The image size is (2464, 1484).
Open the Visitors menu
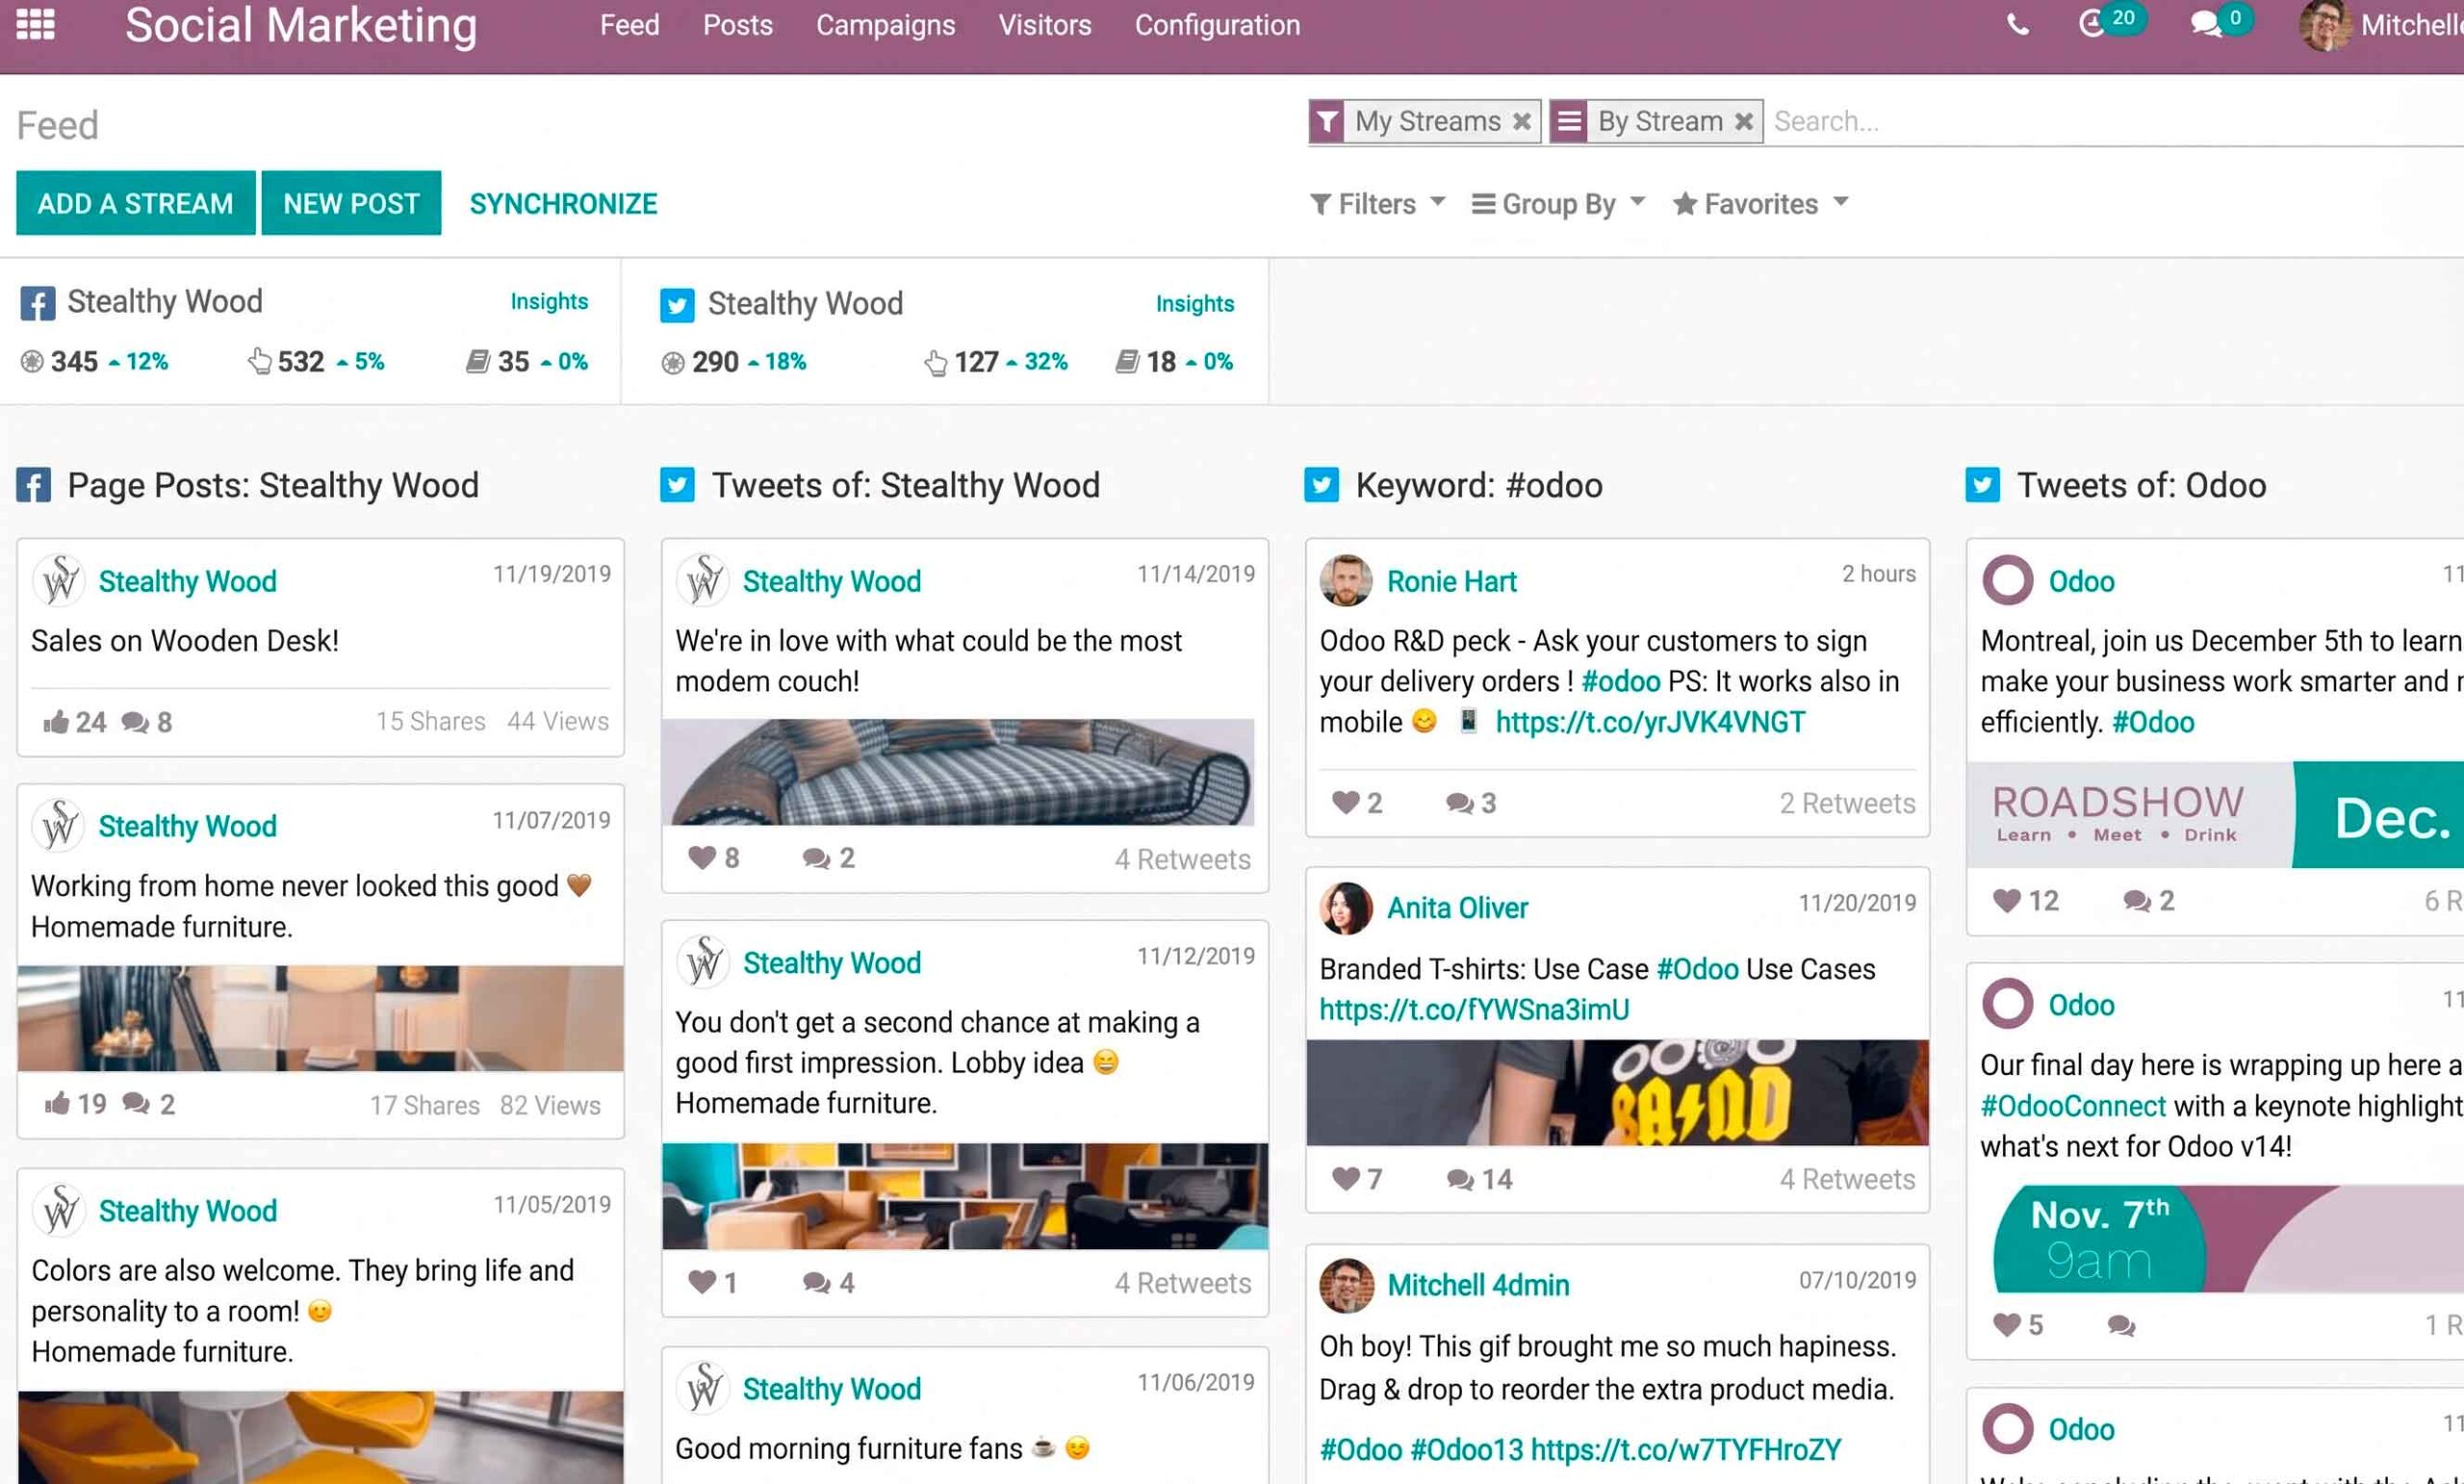click(x=1045, y=25)
